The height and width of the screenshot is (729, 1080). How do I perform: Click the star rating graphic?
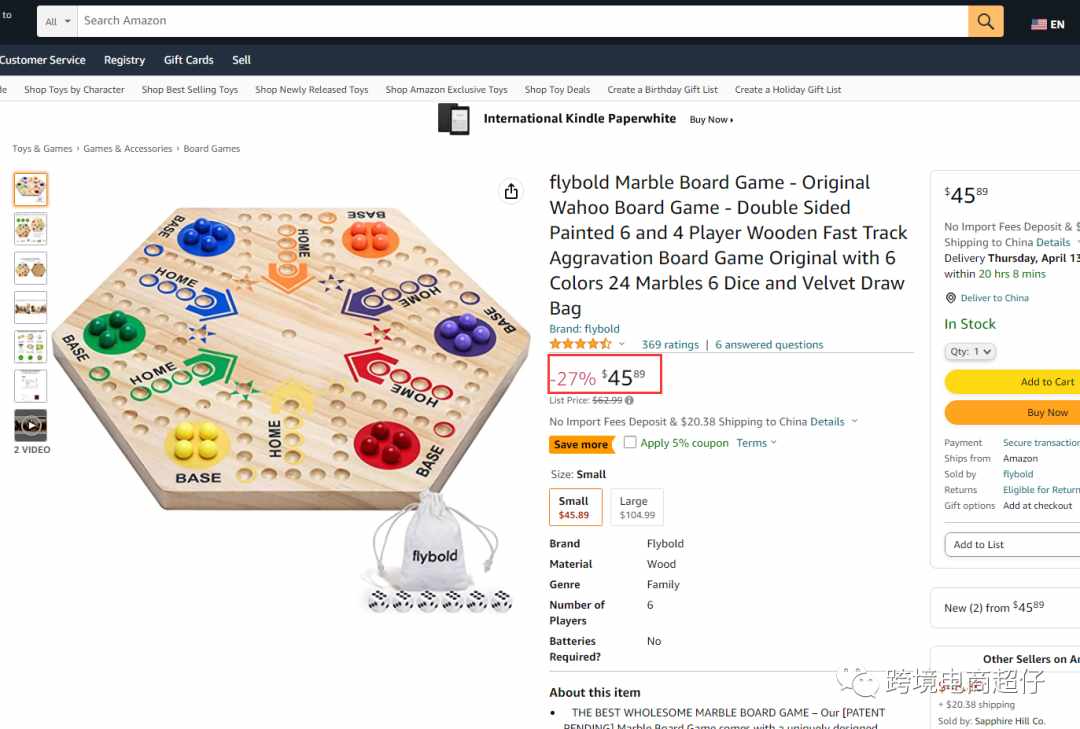click(x=580, y=344)
